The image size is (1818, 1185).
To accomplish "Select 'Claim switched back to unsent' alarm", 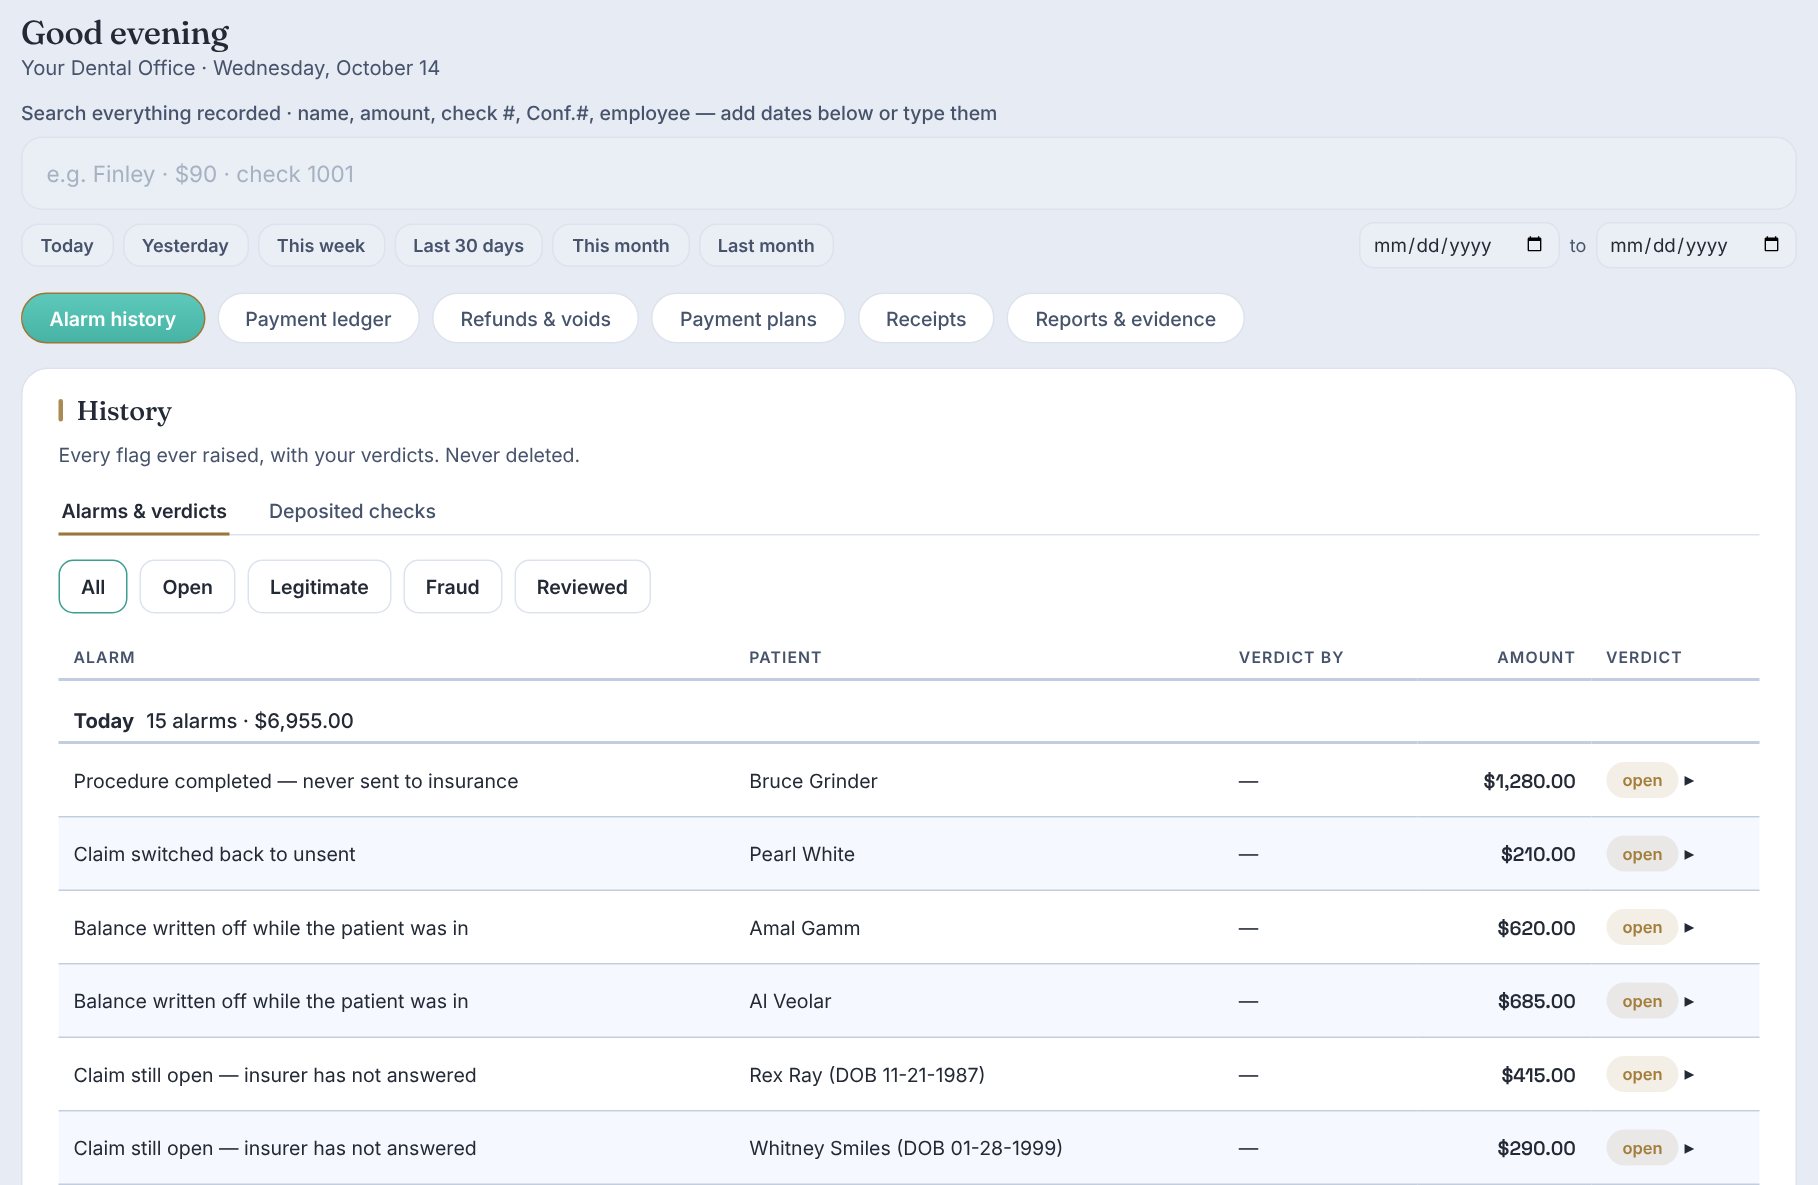I will pyautogui.click(x=214, y=855).
